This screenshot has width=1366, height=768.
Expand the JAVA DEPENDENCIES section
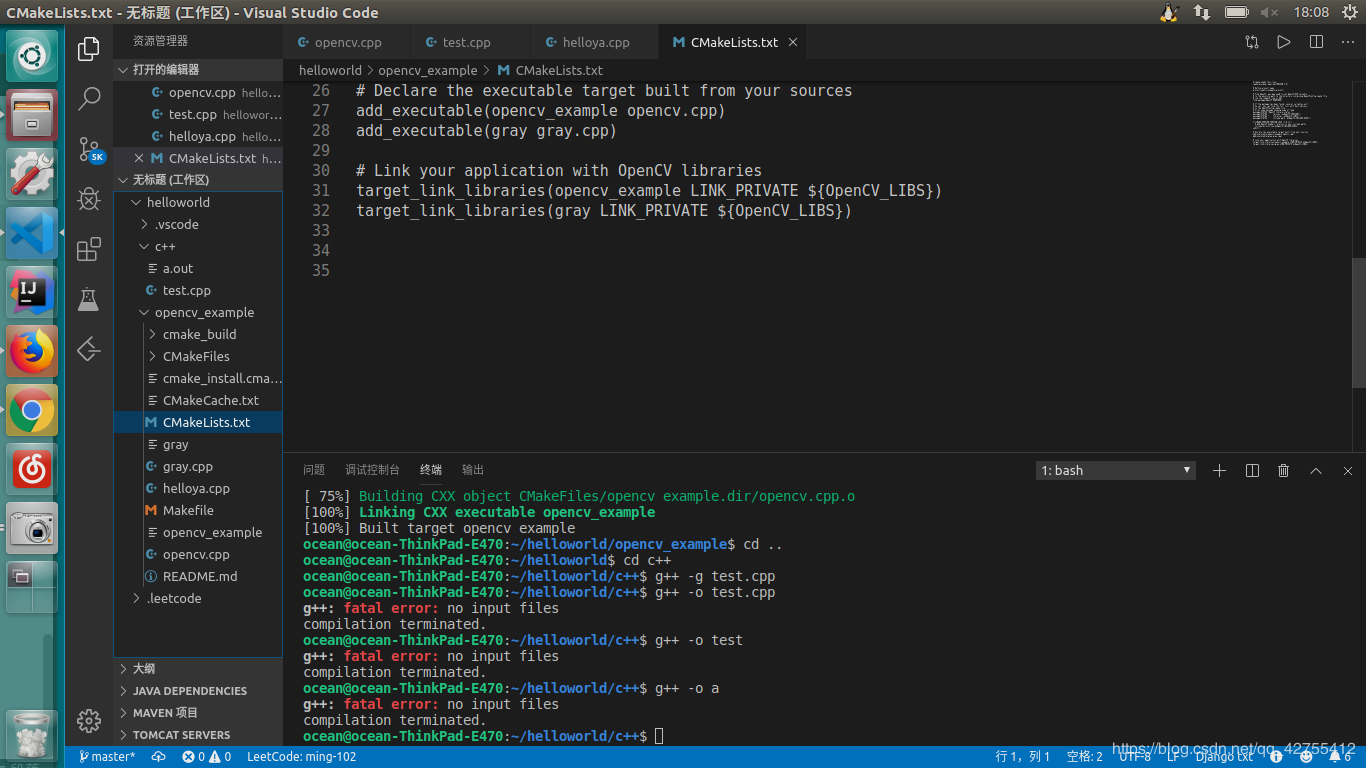(198, 691)
